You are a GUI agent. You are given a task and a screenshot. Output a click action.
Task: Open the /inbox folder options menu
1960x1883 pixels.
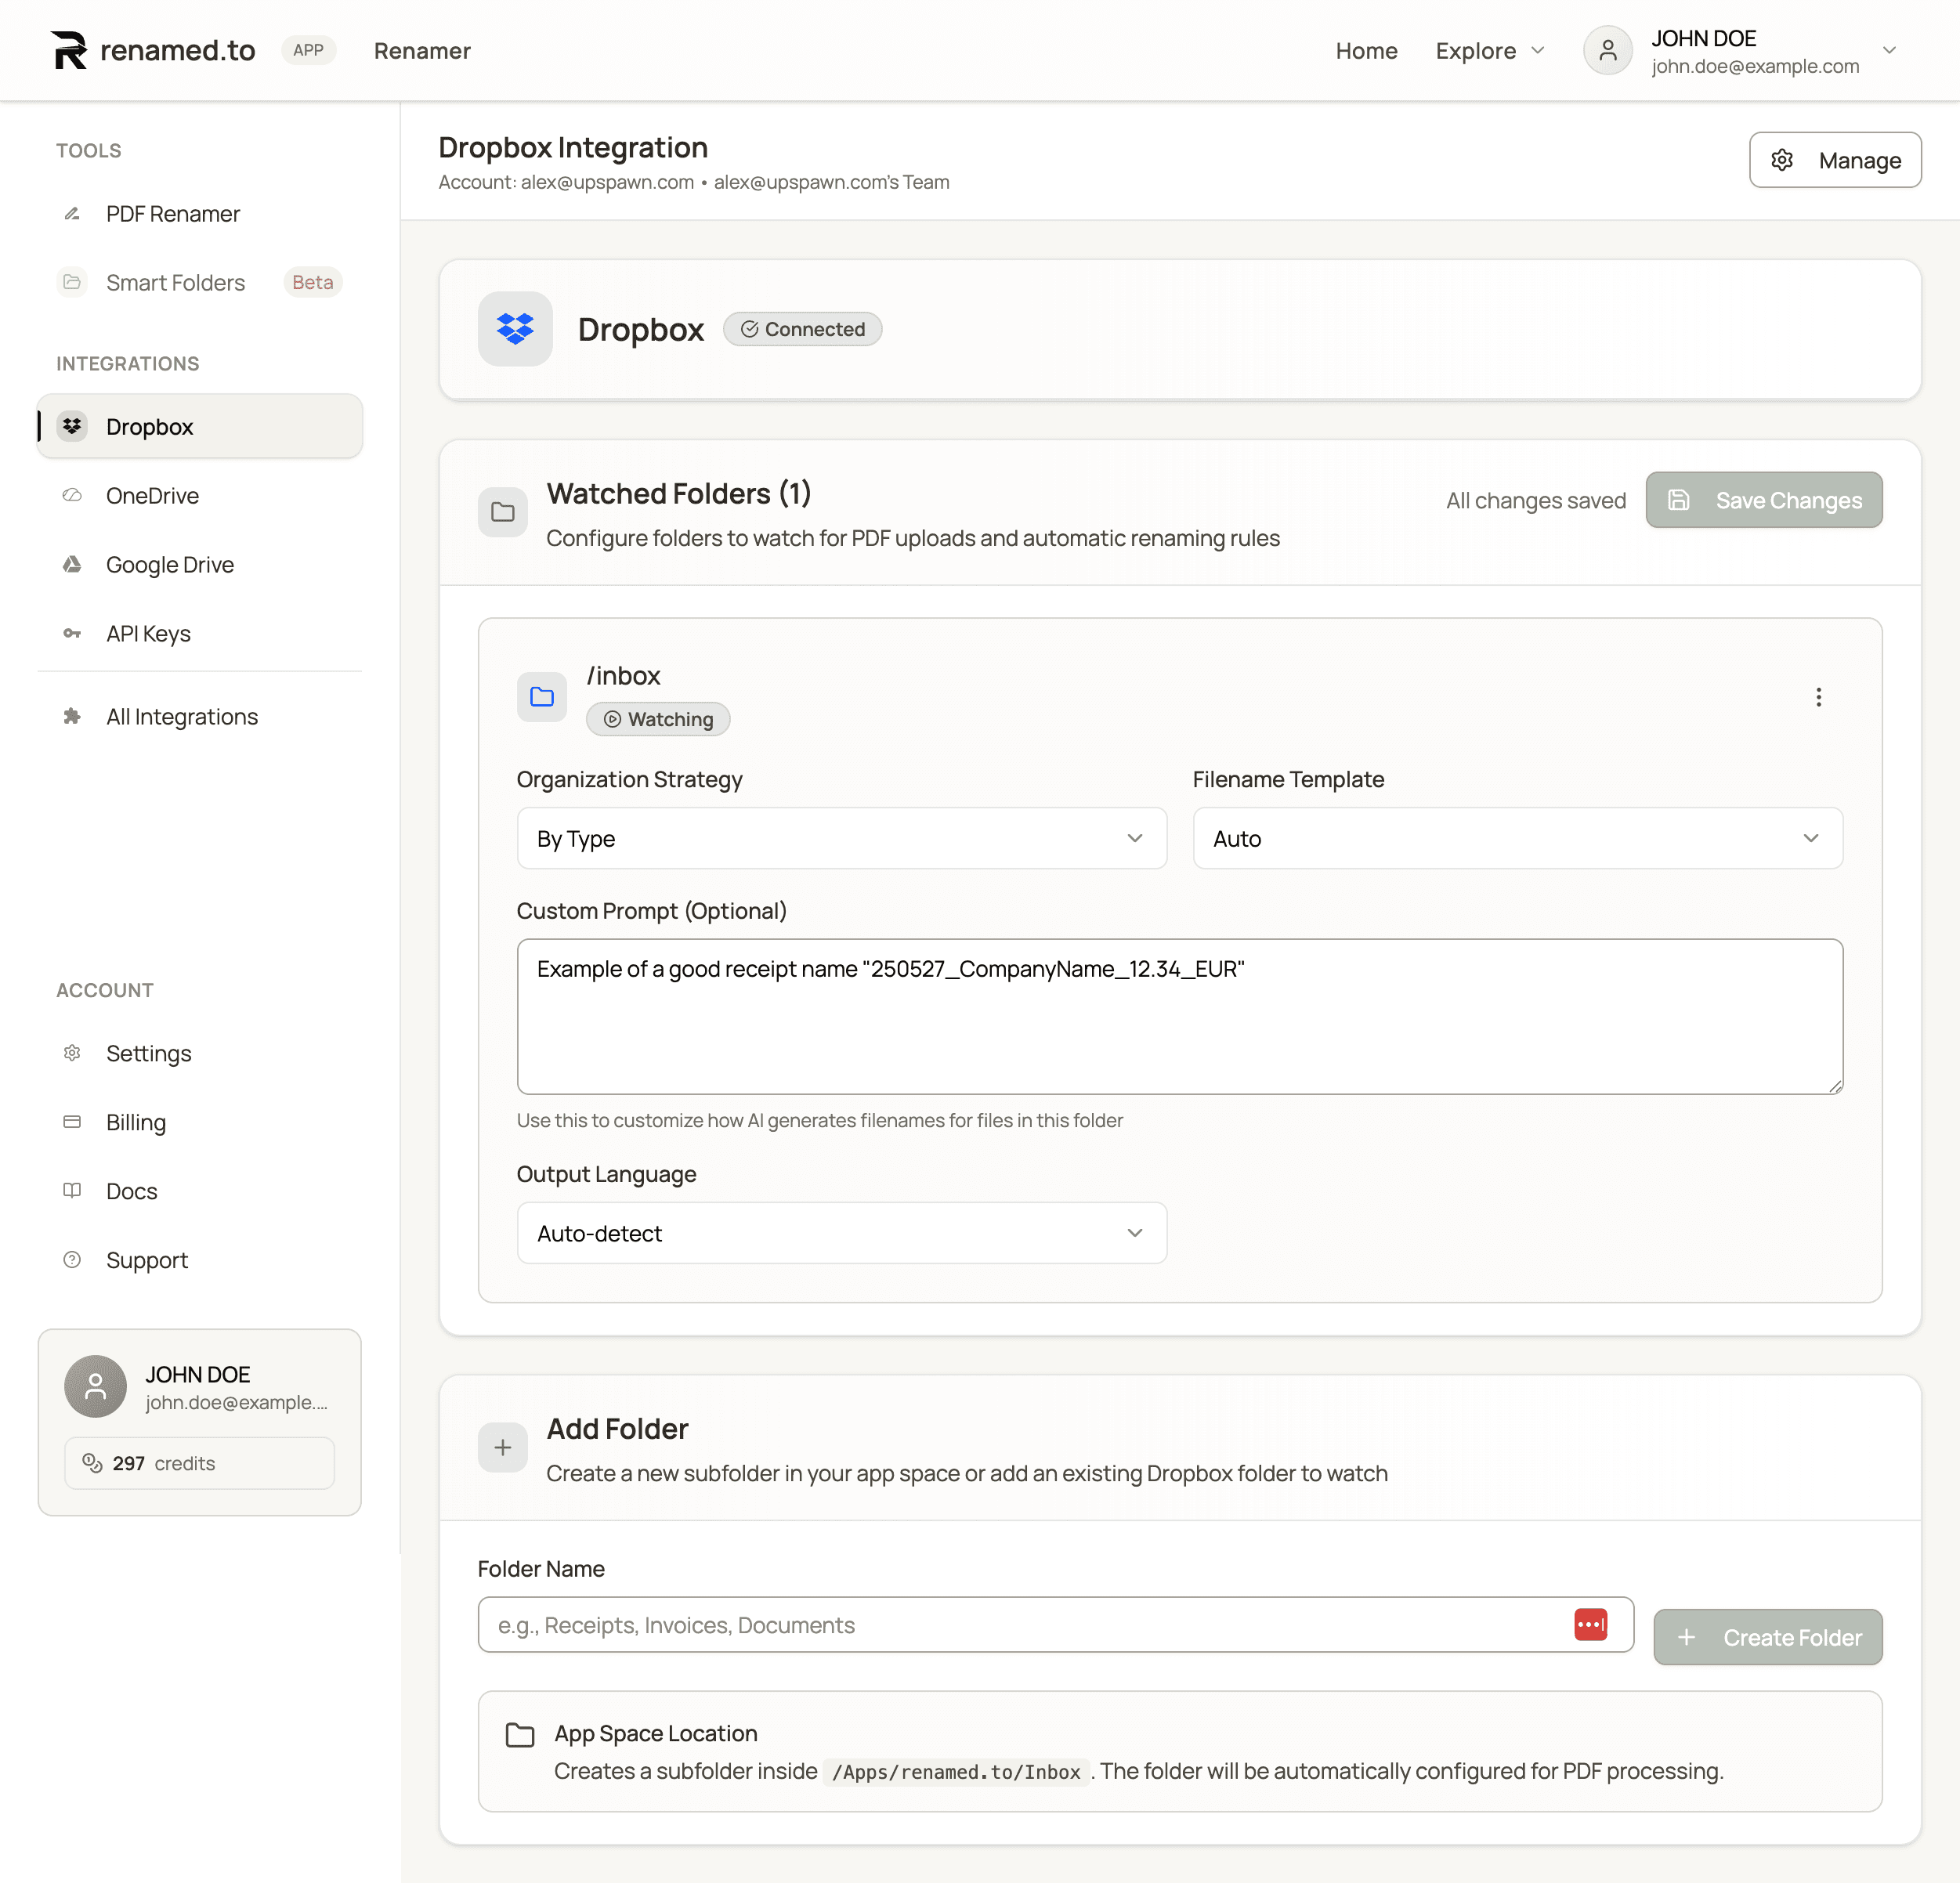[x=1819, y=697]
